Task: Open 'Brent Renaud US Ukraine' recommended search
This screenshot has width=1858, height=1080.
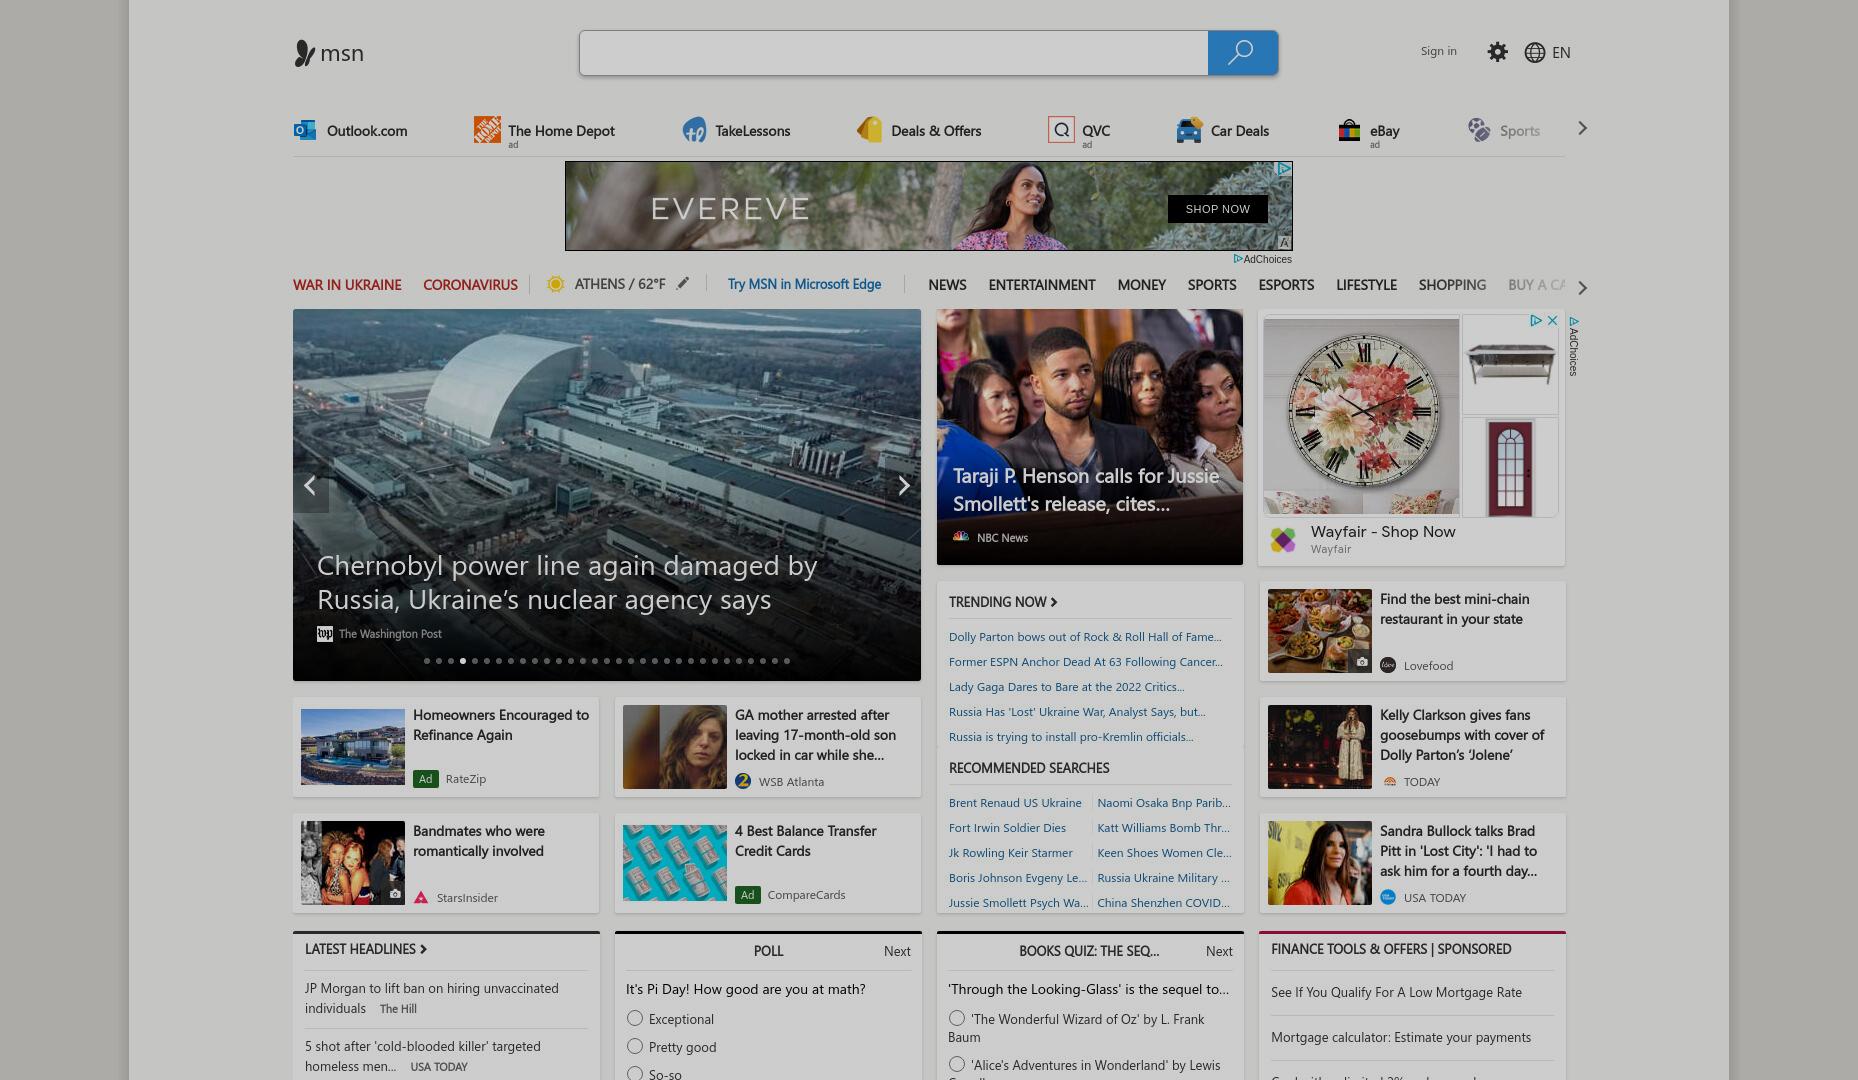Action: [1015, 803]
